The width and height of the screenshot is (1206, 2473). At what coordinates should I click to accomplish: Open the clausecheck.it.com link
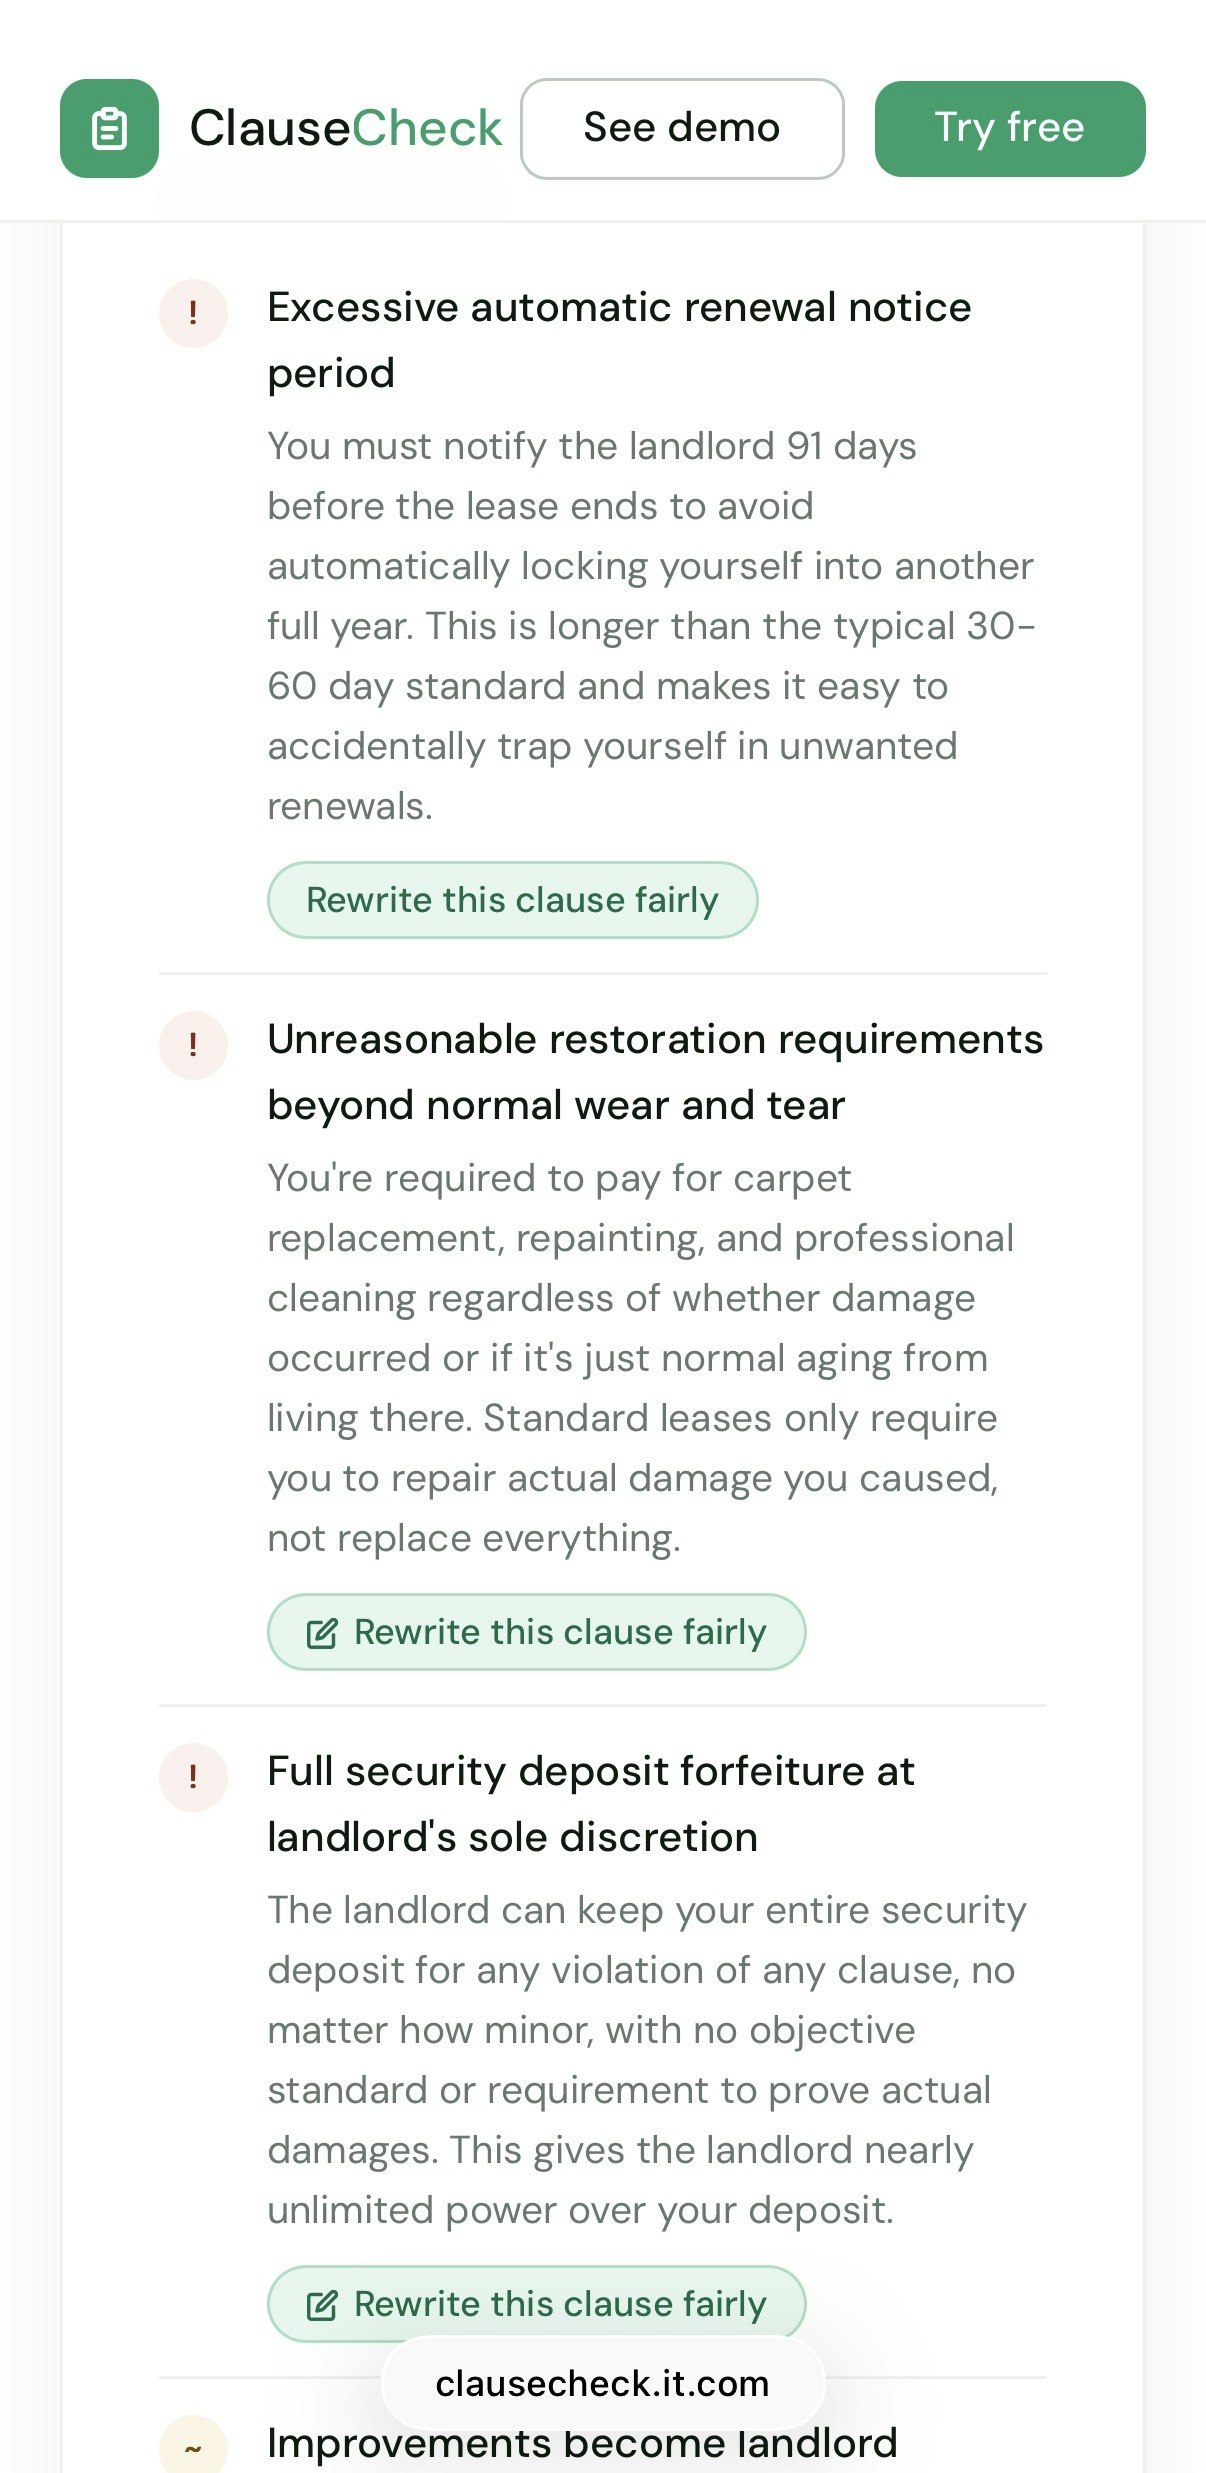click(602, 2382)
